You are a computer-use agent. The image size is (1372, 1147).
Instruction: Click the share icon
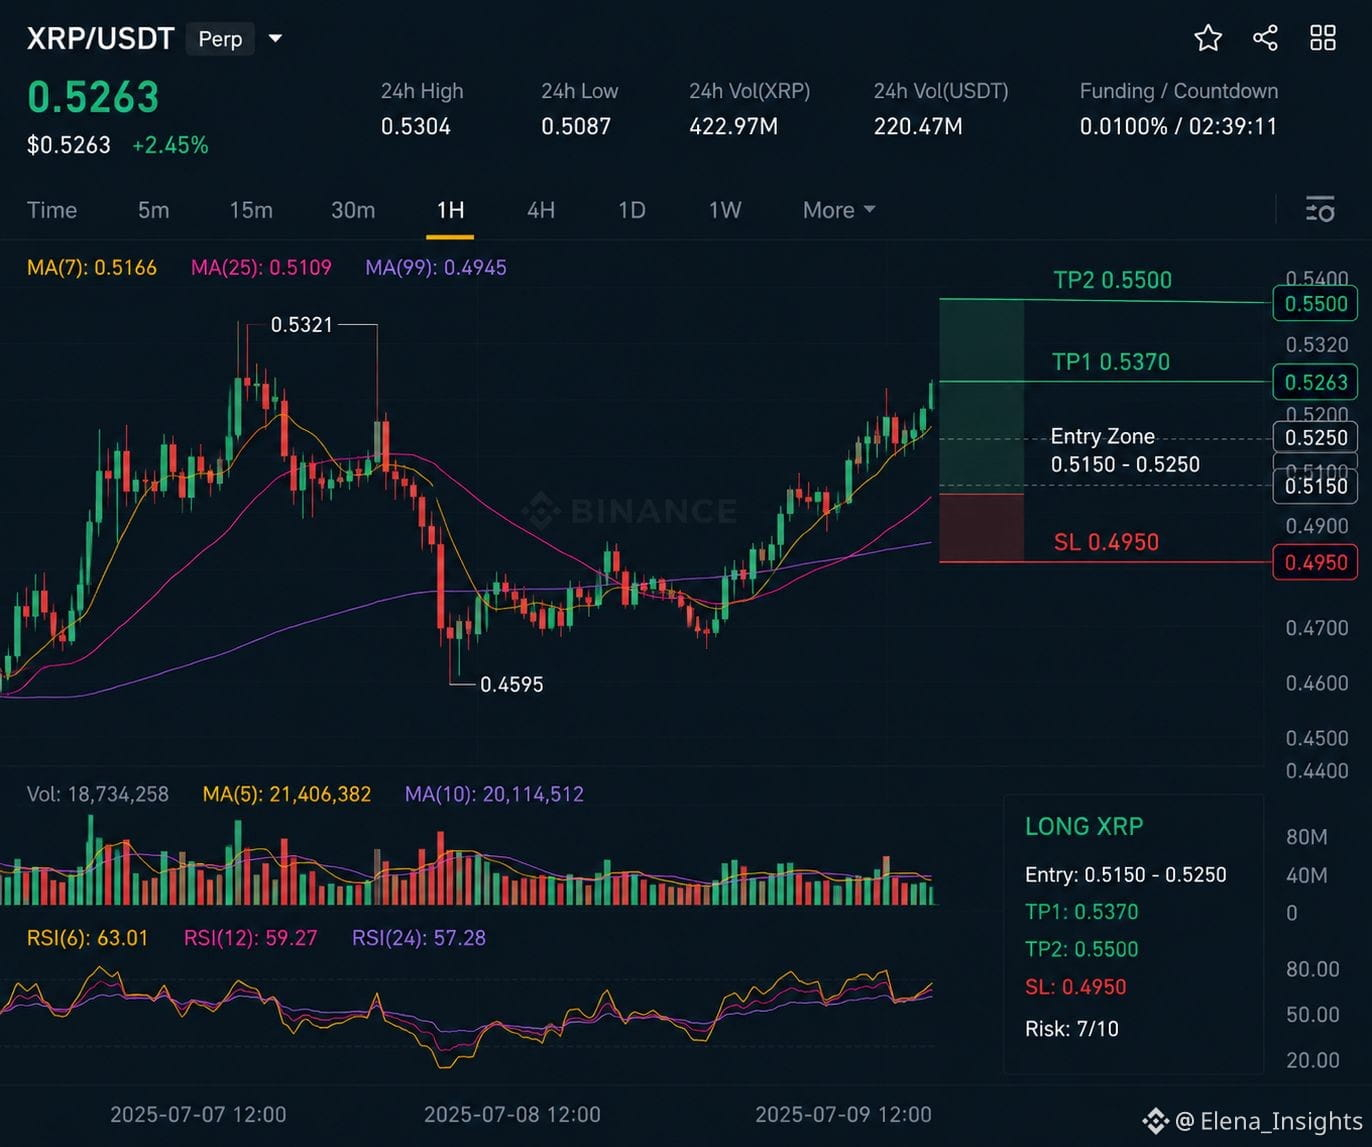[x=1265, y=38]
